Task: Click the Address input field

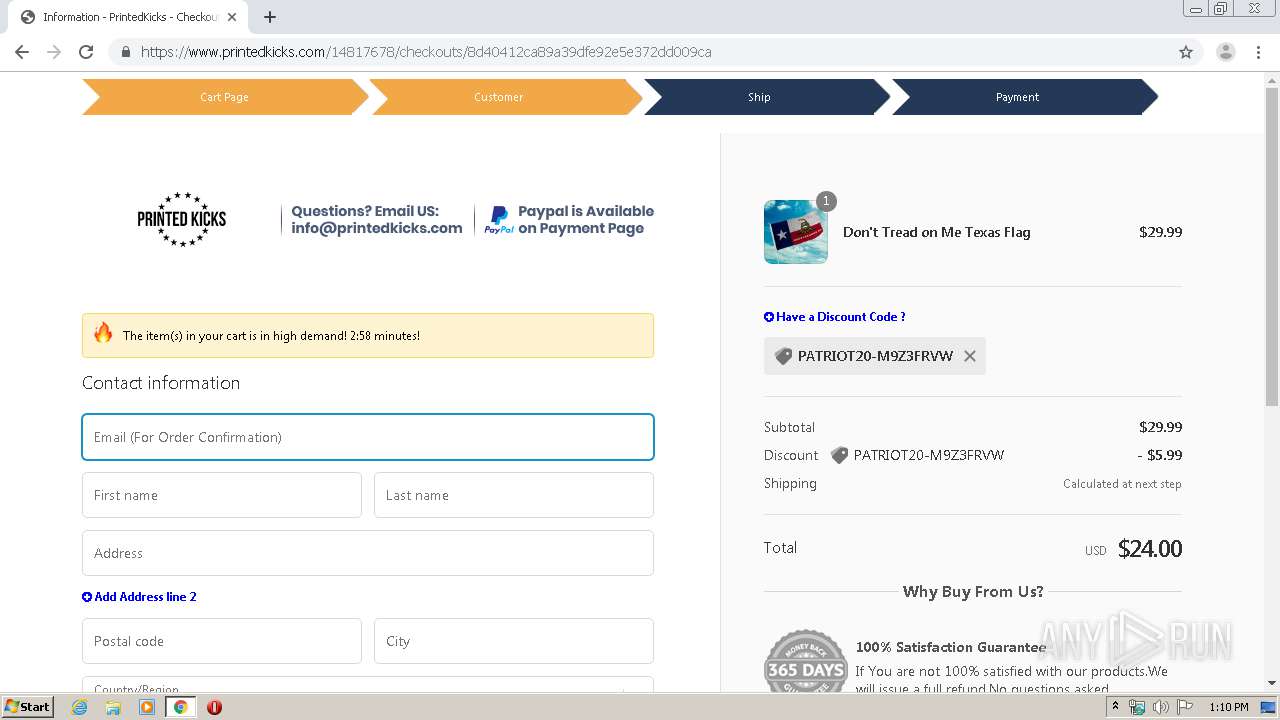Action: tap(368, 553)
